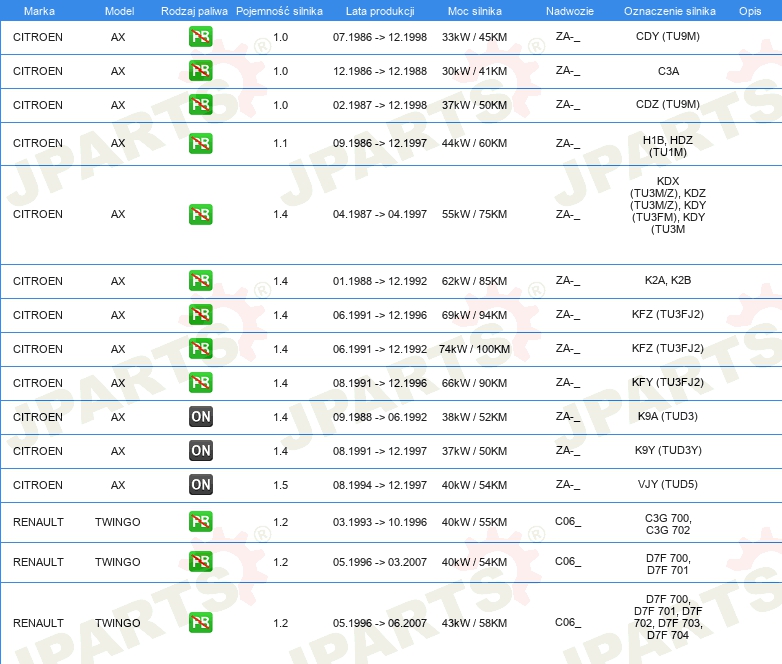Click power value 66kW / 90KM

point(474,383)
